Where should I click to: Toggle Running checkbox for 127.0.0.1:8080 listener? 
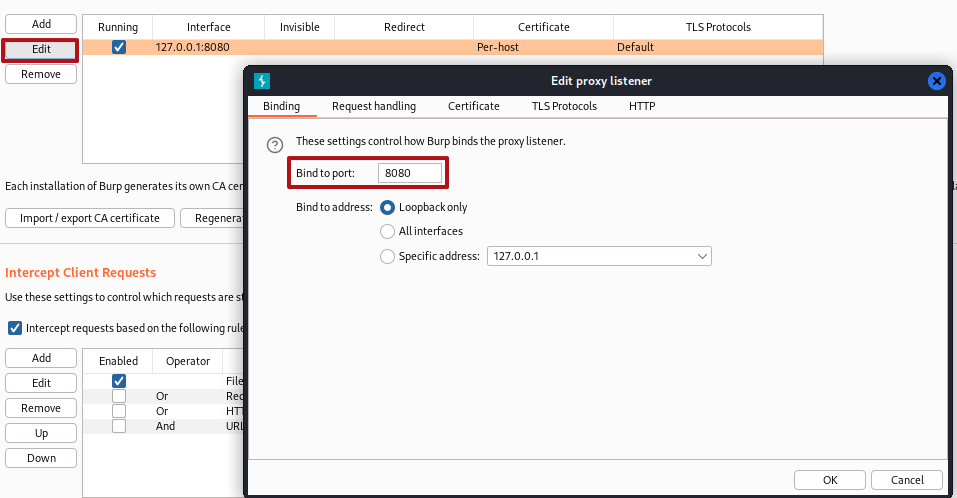[119, 47]
